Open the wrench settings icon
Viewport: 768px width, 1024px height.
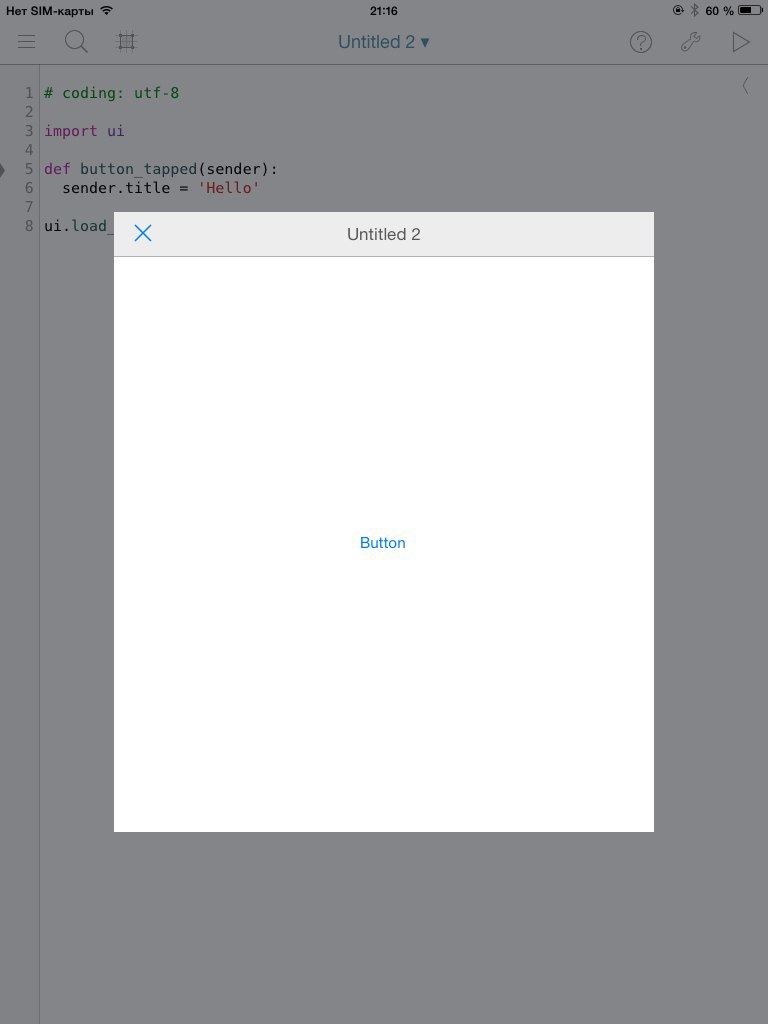pos(690,42)
